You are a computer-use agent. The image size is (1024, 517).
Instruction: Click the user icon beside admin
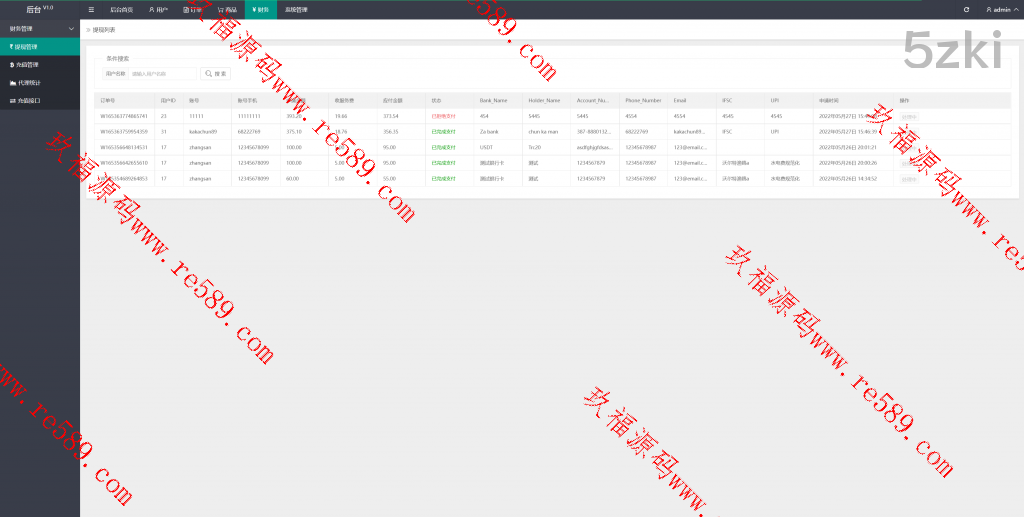point(988,9)
